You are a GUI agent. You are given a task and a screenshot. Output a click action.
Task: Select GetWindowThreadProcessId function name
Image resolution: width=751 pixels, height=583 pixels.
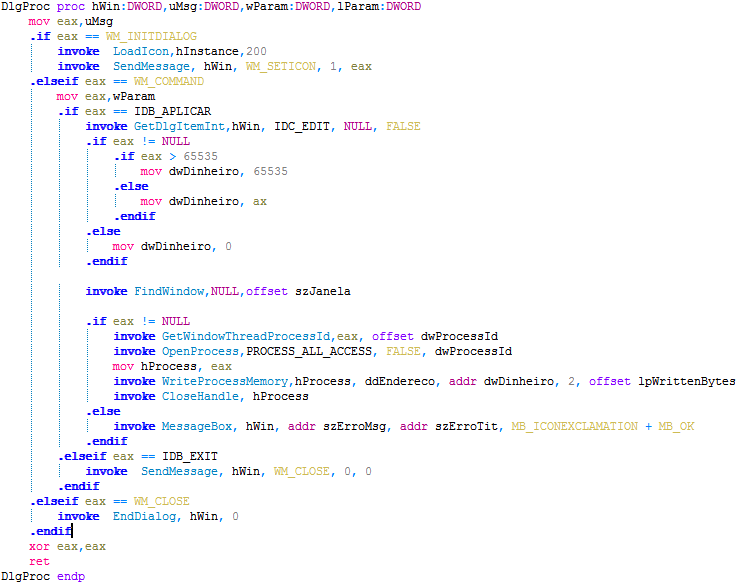pos(246,336)
